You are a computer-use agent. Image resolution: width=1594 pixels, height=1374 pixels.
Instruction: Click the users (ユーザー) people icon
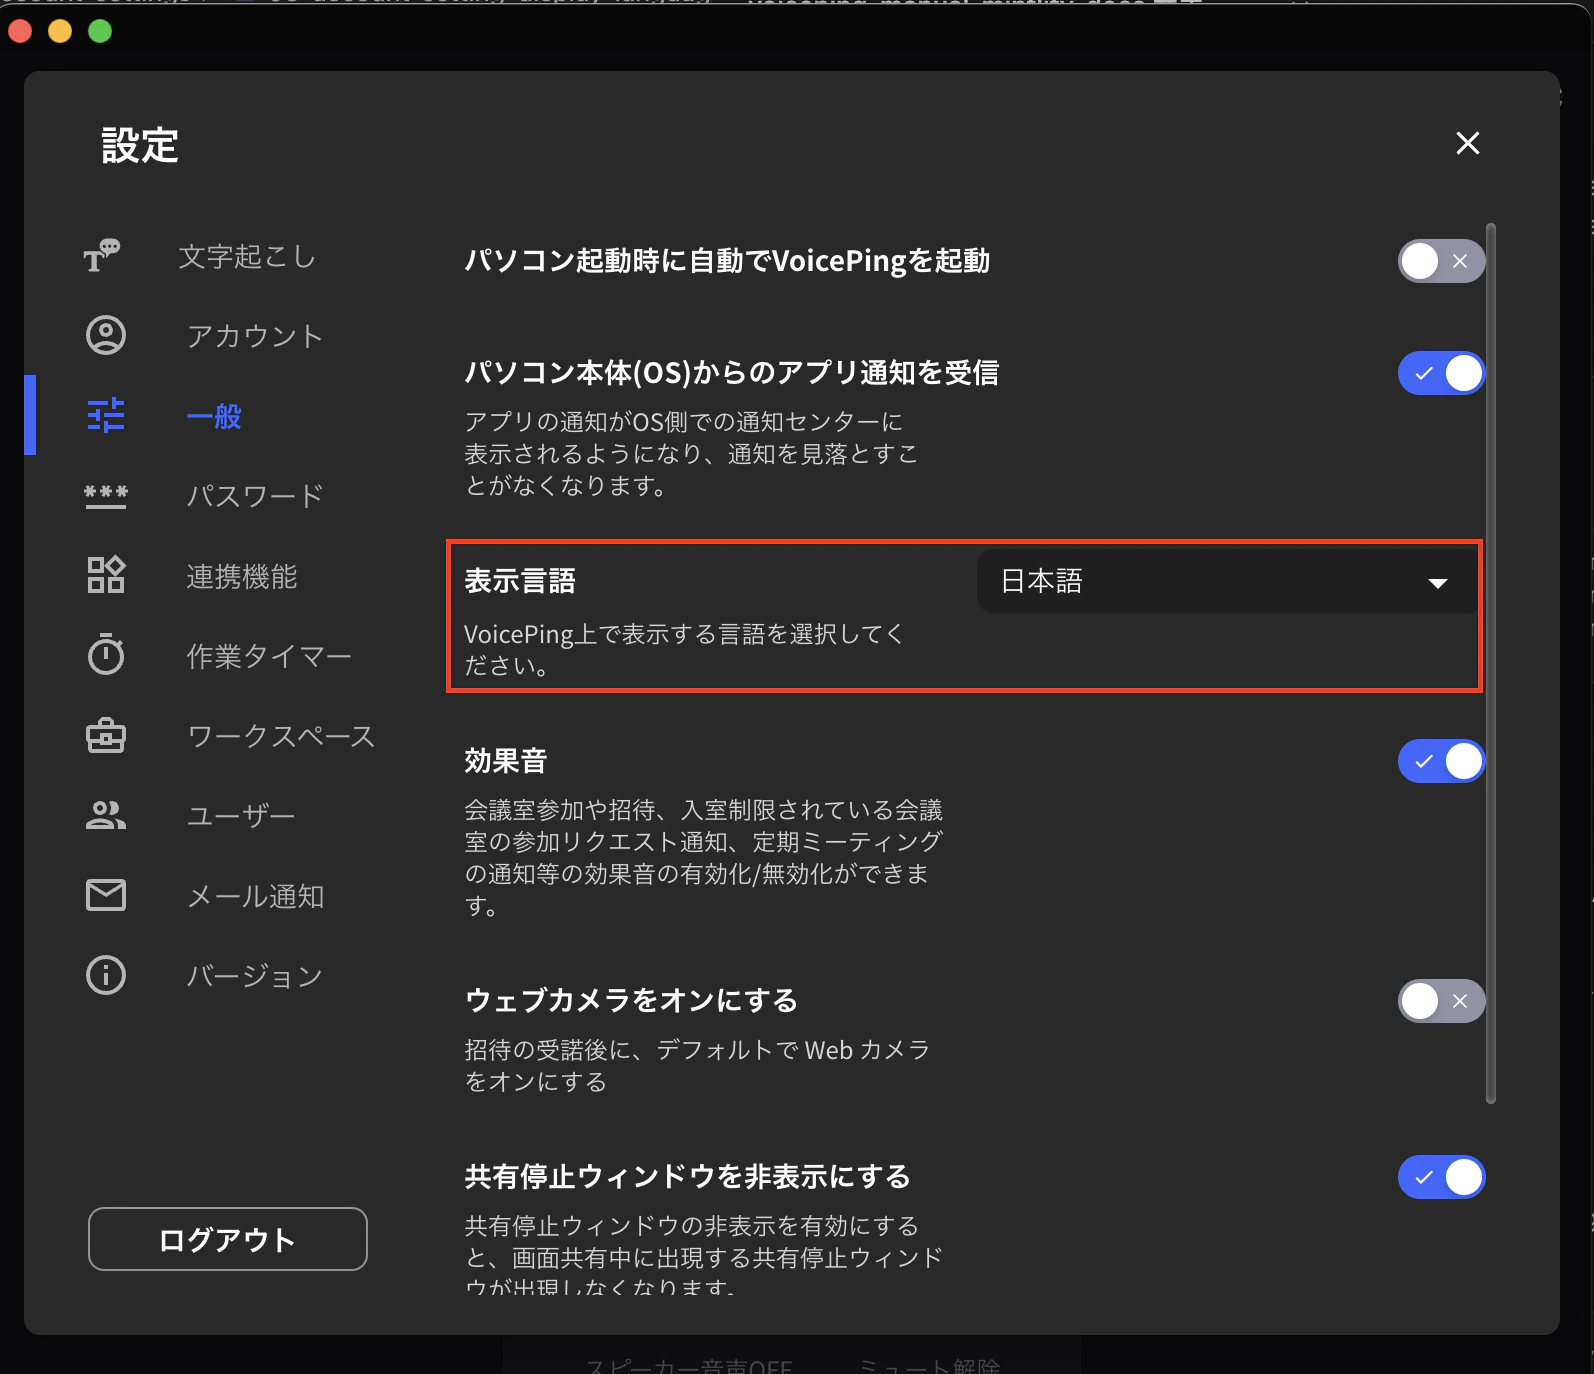106,816
